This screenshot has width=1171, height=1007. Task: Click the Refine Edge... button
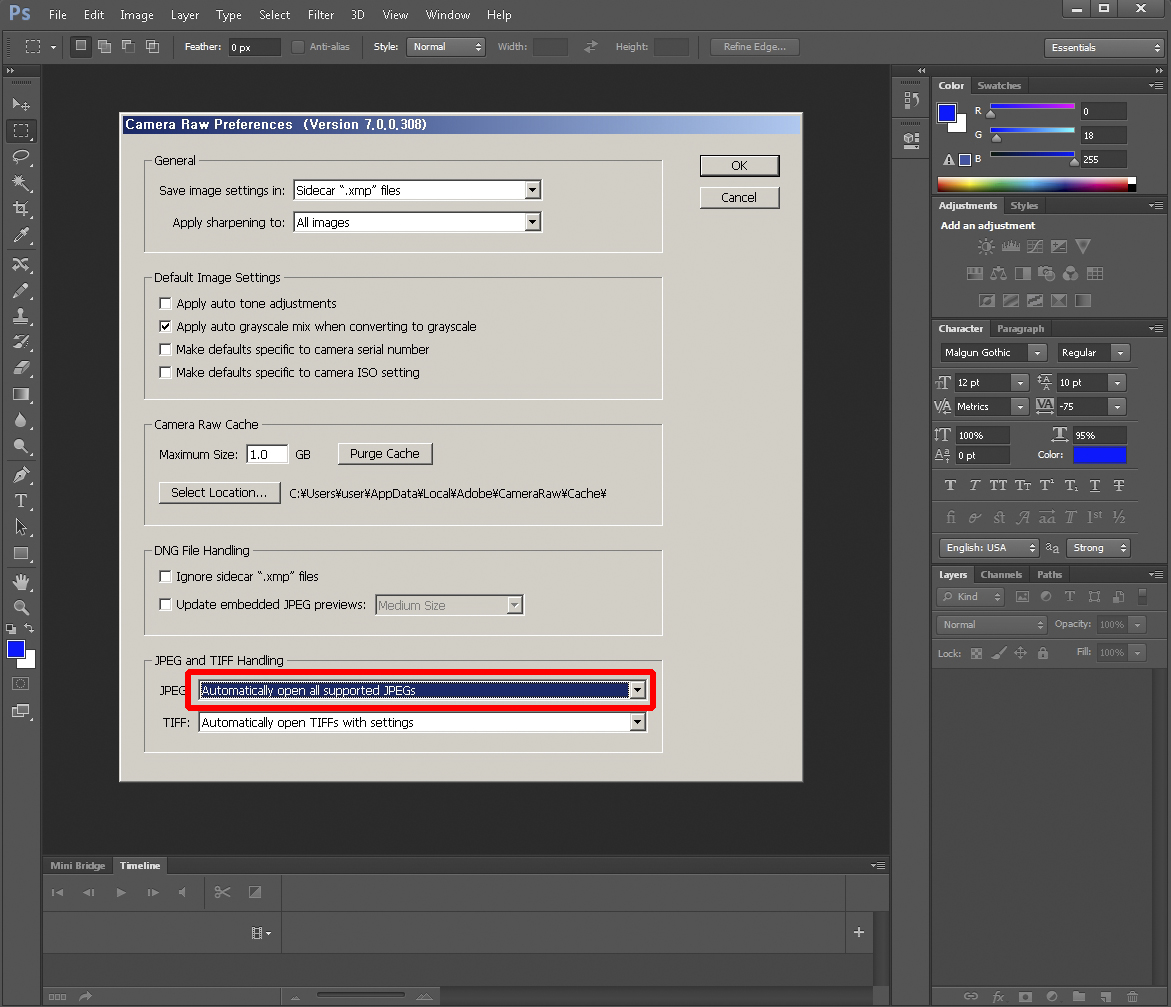pos(754,47)
